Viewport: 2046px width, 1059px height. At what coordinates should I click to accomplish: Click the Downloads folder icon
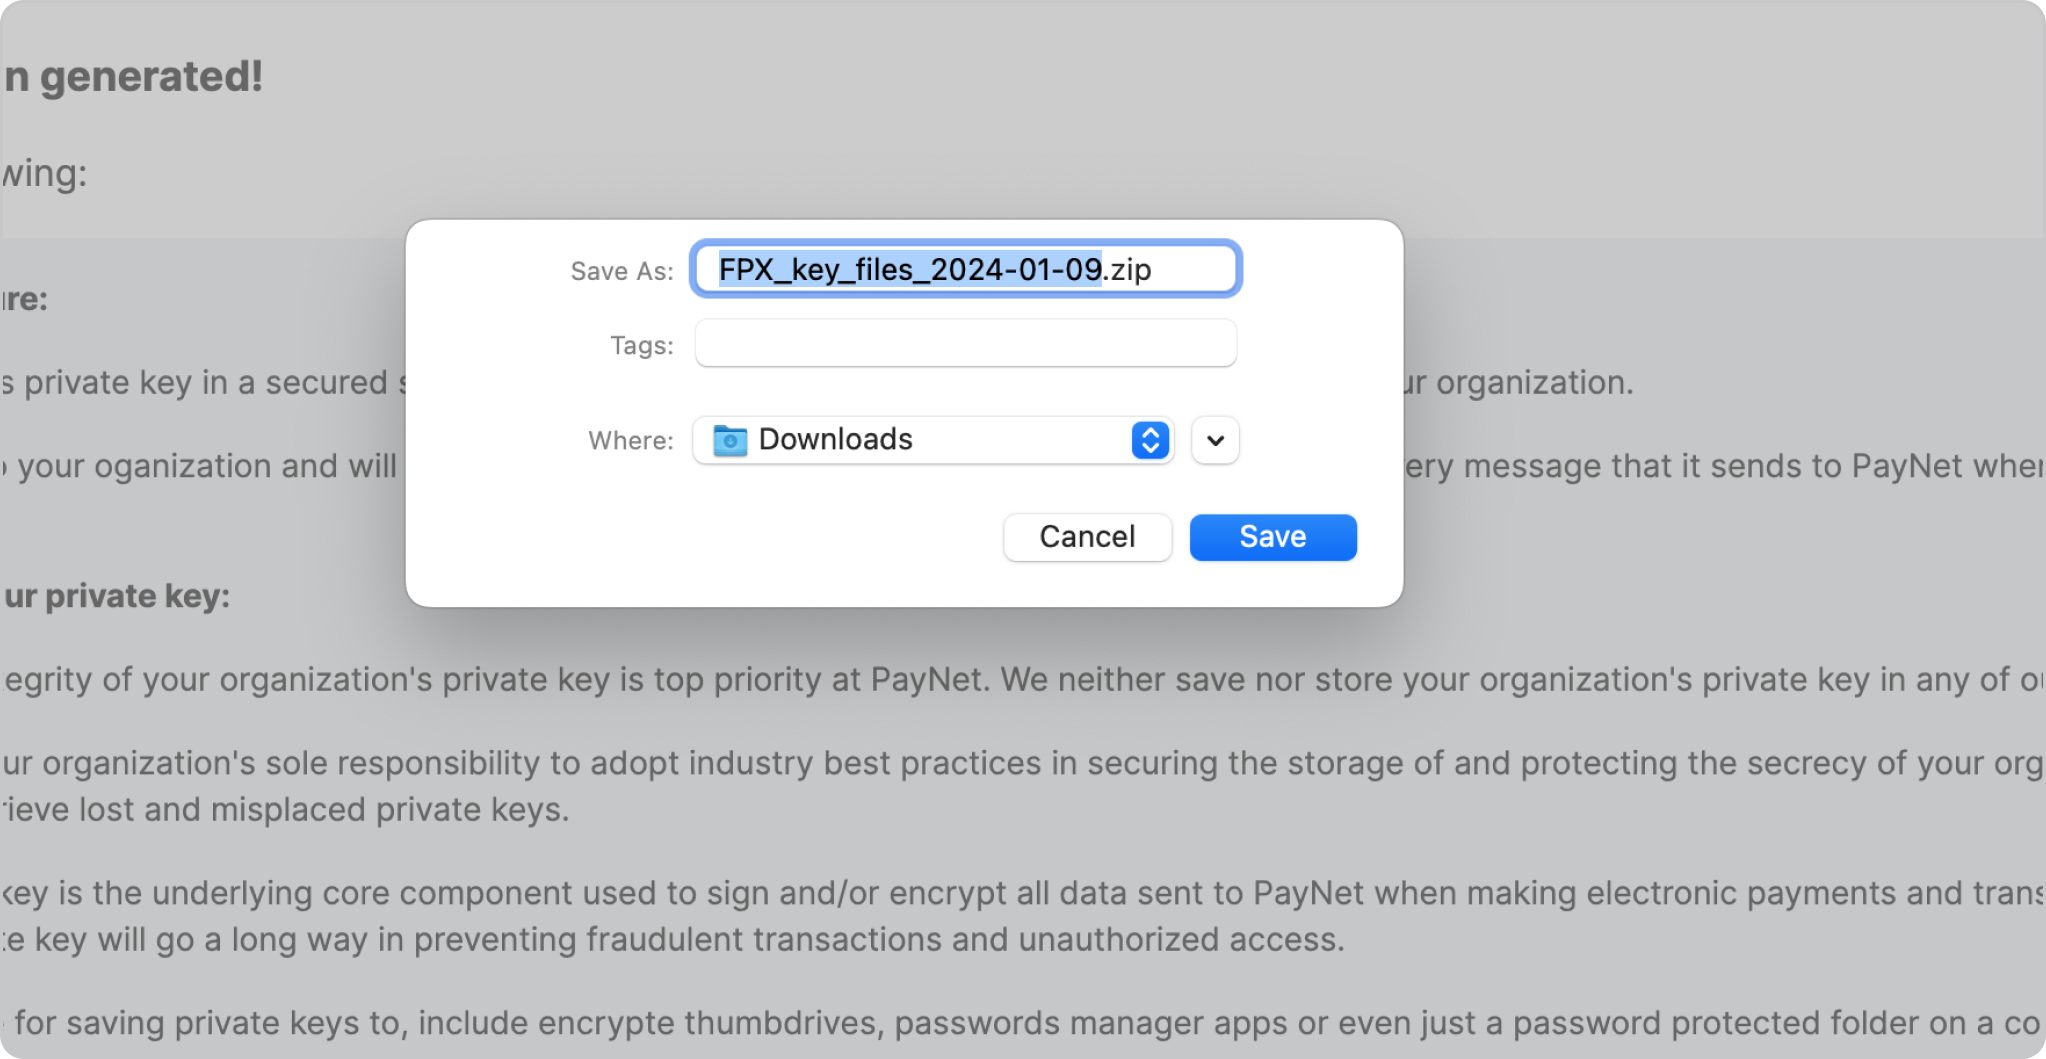tap(730, 440)
